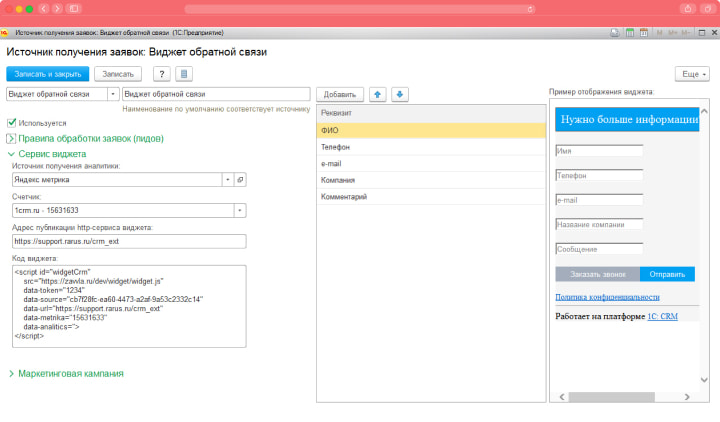The height and width of the screenshot is (422, 720).
Task: Open the Еще menu
Action: tap(692, 74)
